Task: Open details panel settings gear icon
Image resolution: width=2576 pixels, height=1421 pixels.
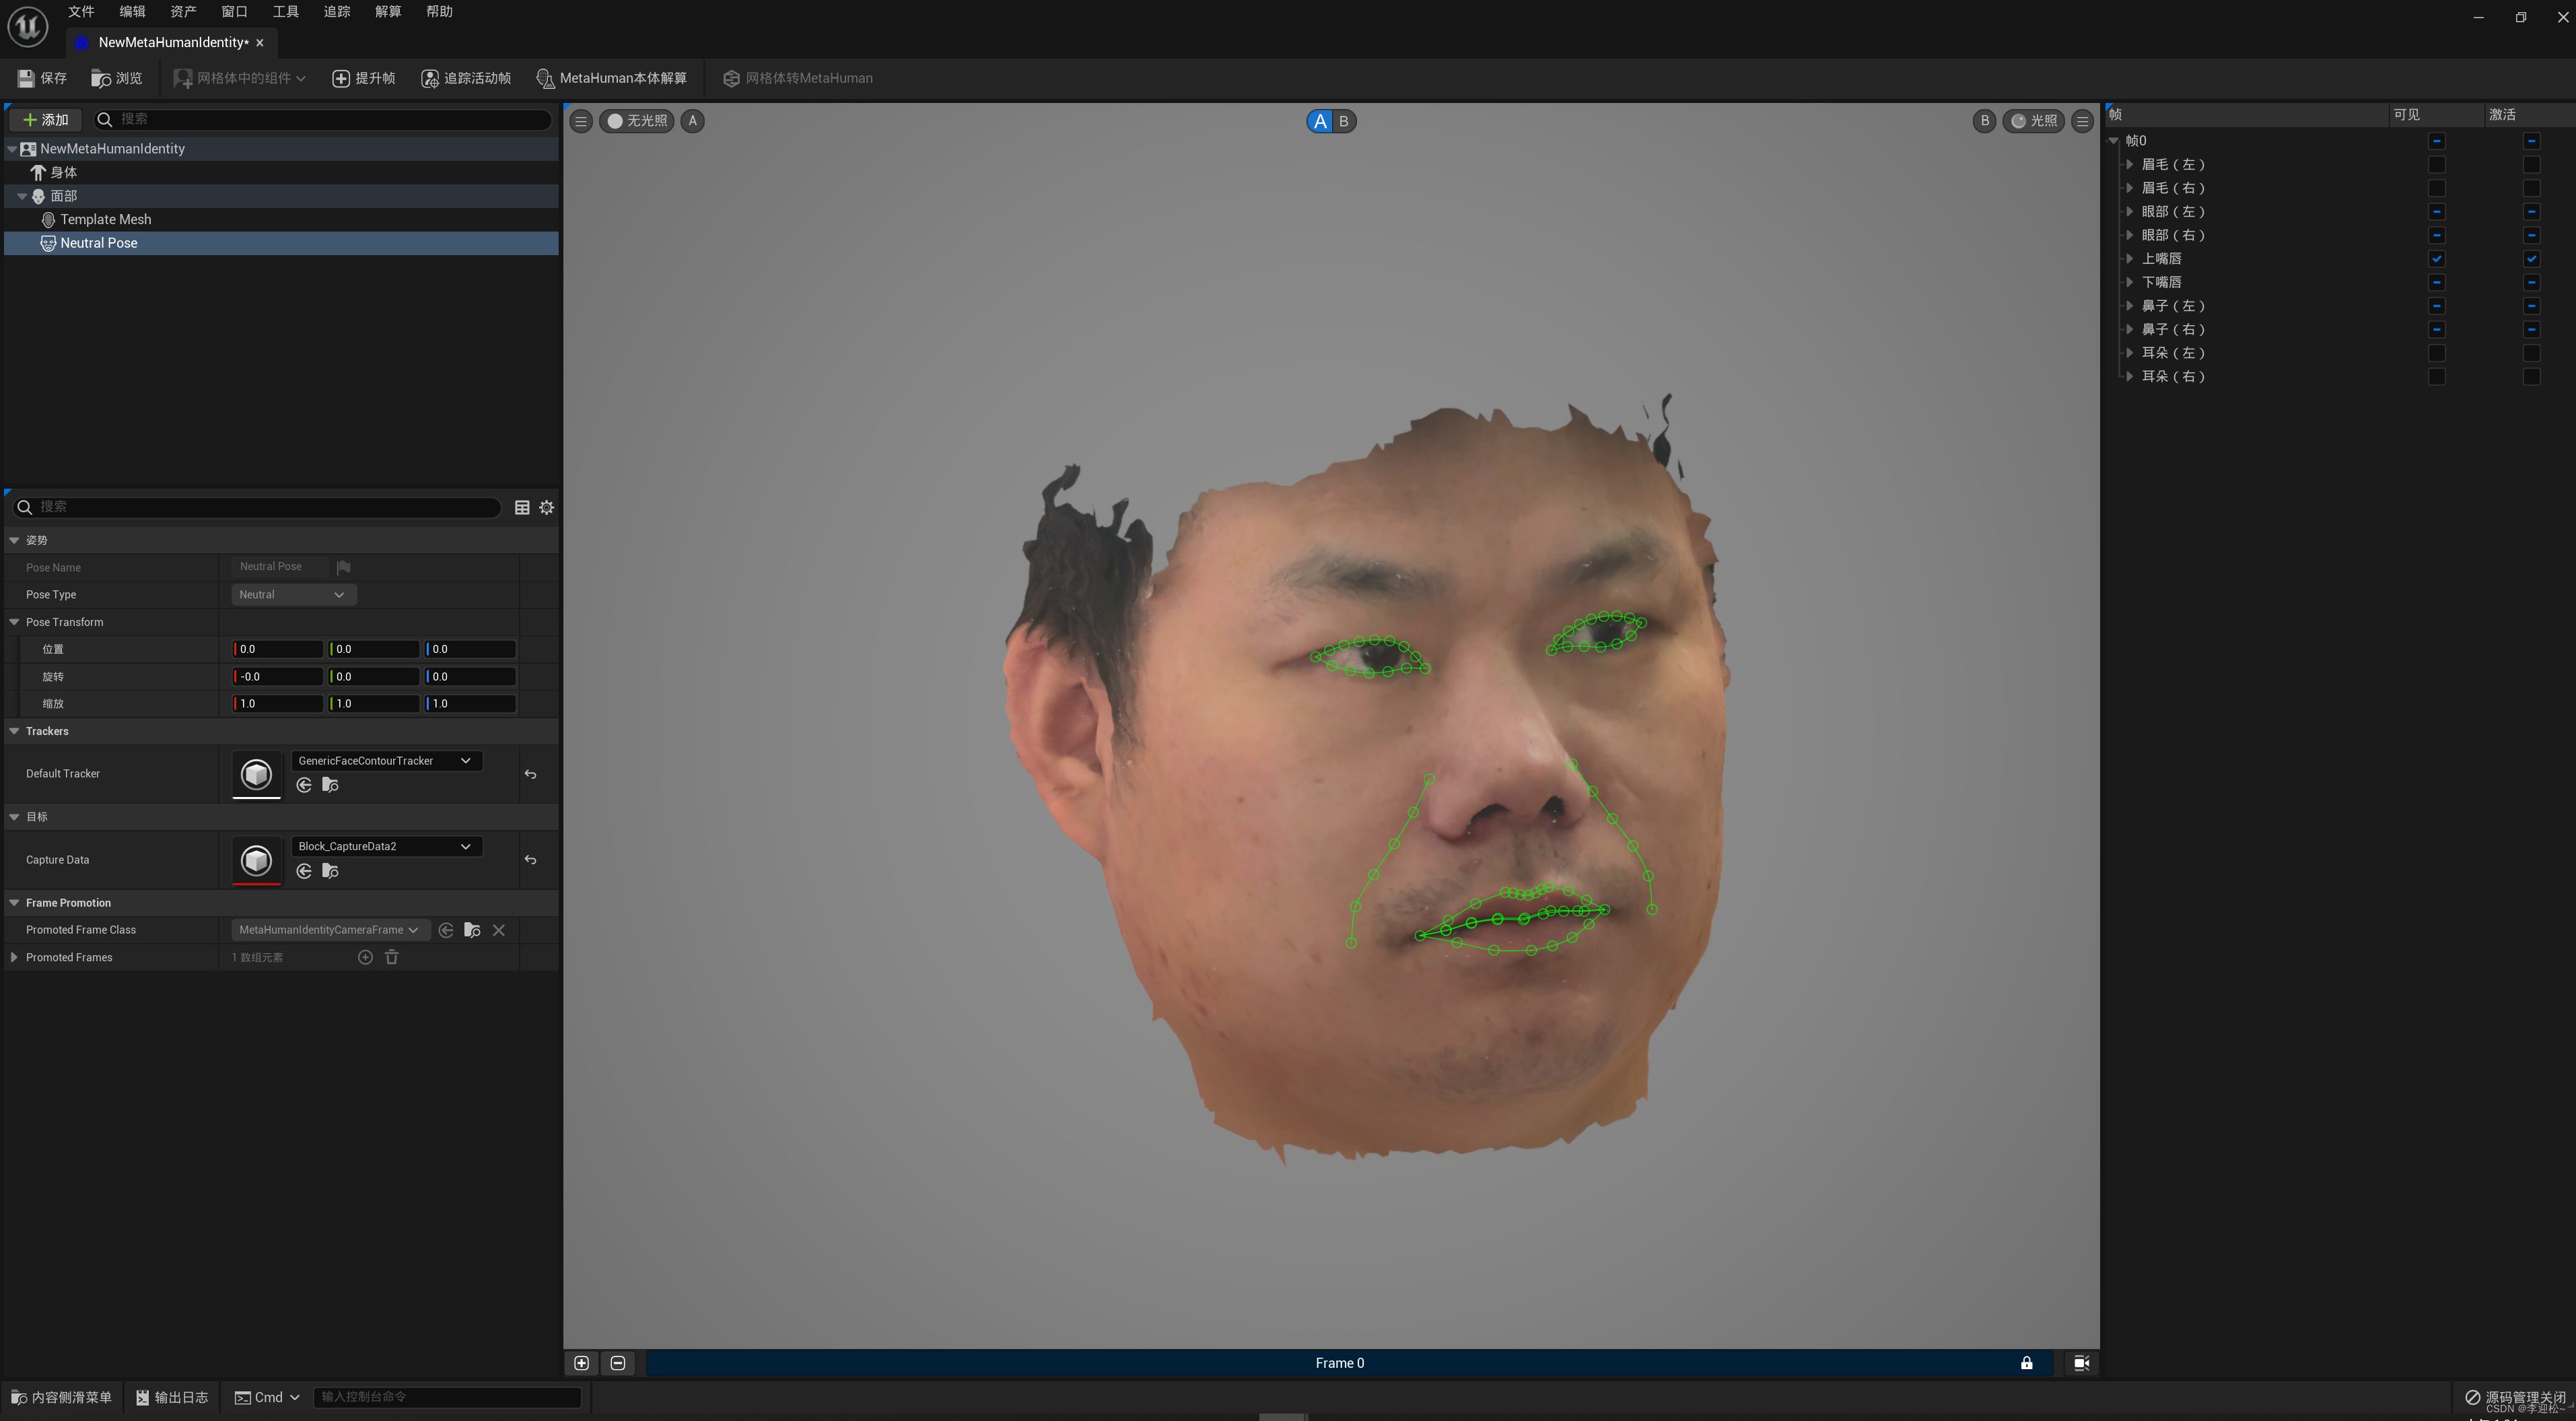Action: pyautogui.click(x=547, y=508)
